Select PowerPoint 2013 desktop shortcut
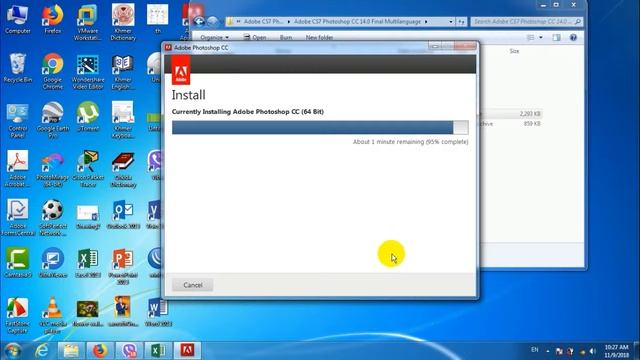The height and width of the screenshot is (360, 640). coord(123,267)
